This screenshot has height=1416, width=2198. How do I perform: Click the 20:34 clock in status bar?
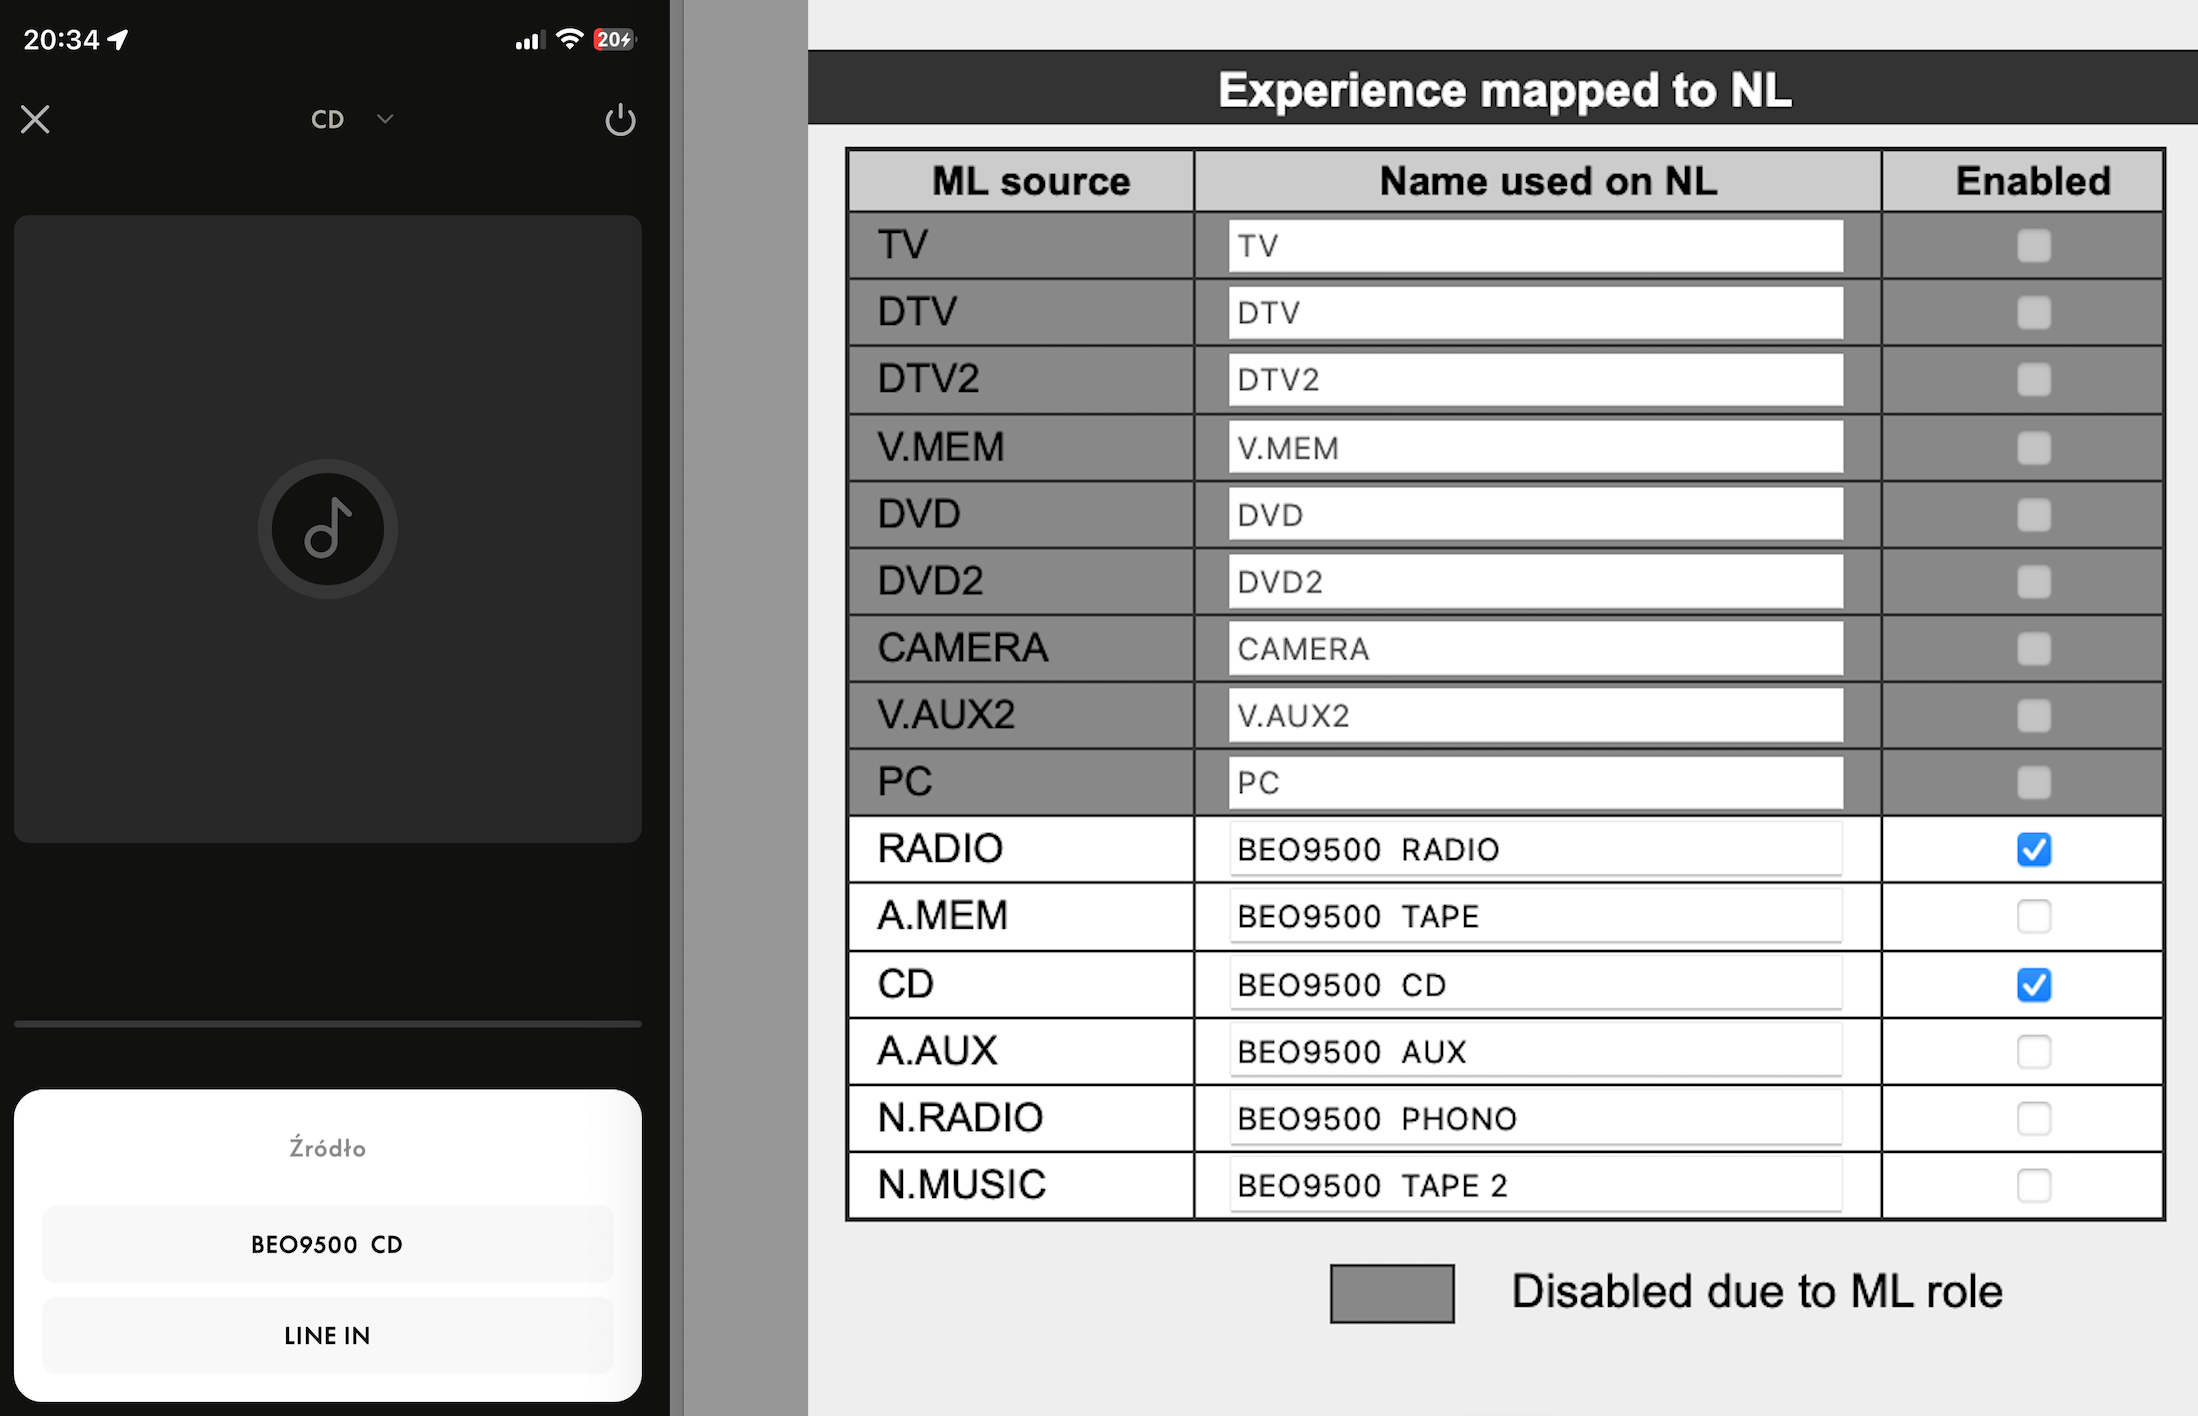tap(61, 39)
